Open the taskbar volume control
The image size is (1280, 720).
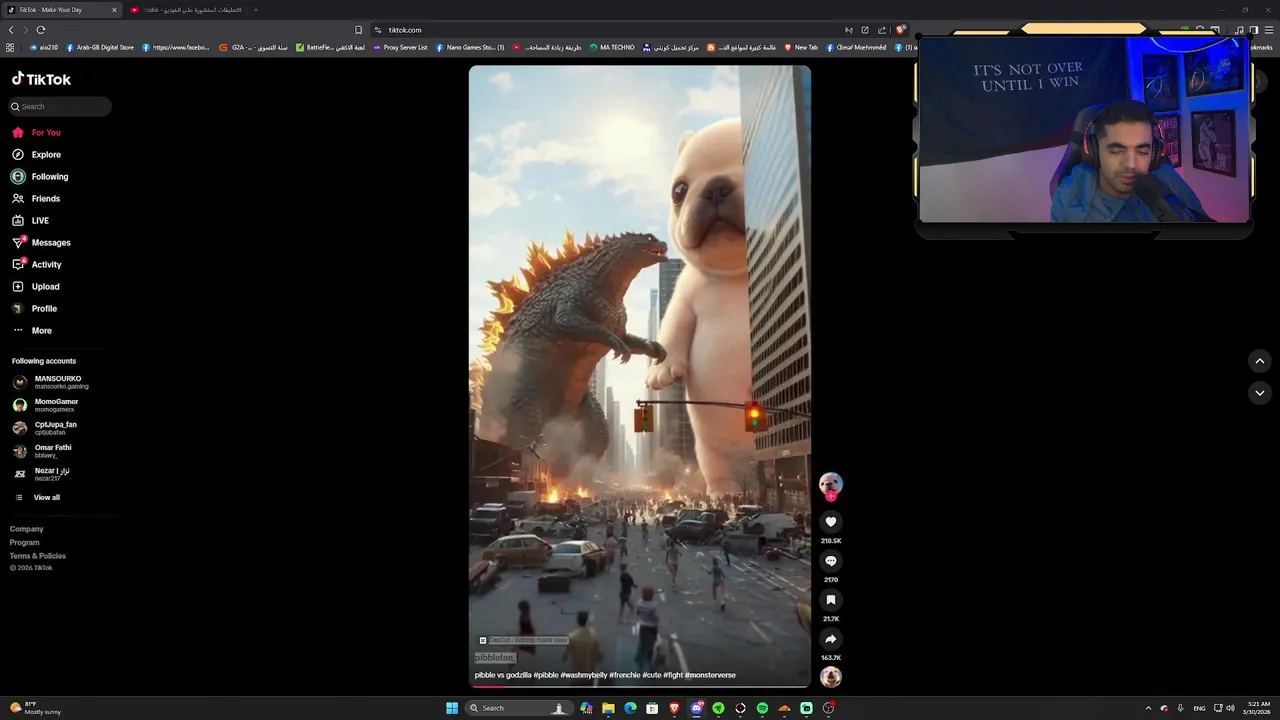pos(1230,708)
